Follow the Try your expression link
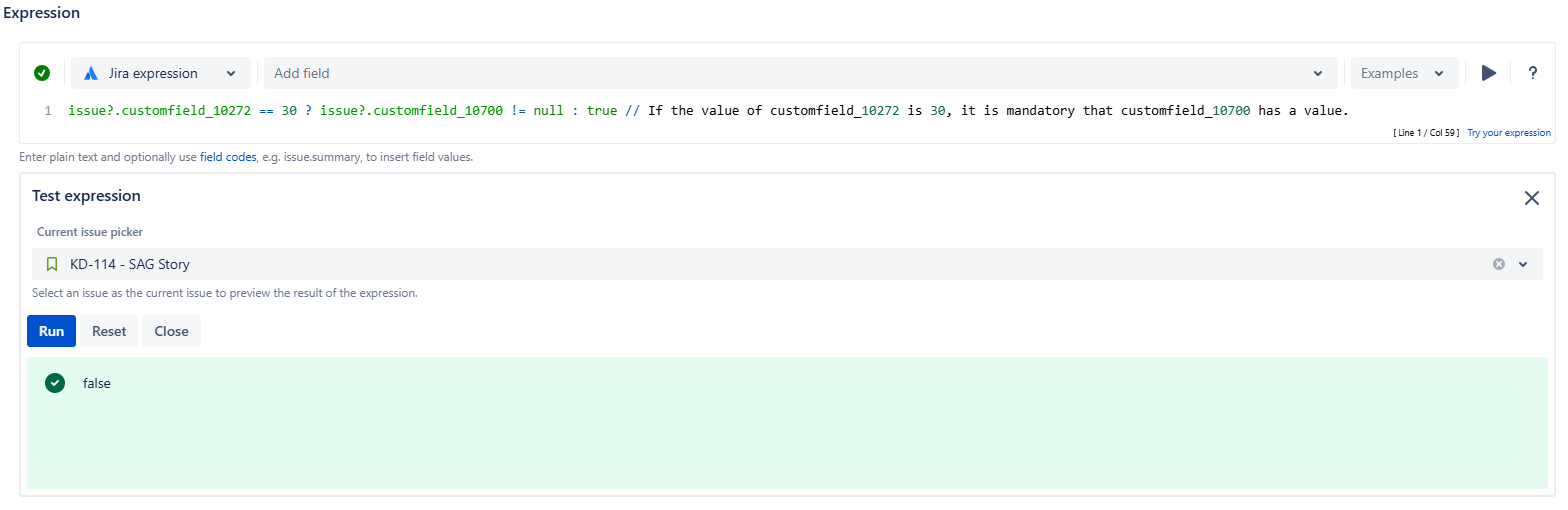The width and height of the screenshot is (1568, 510). [x=1509, y=133]
